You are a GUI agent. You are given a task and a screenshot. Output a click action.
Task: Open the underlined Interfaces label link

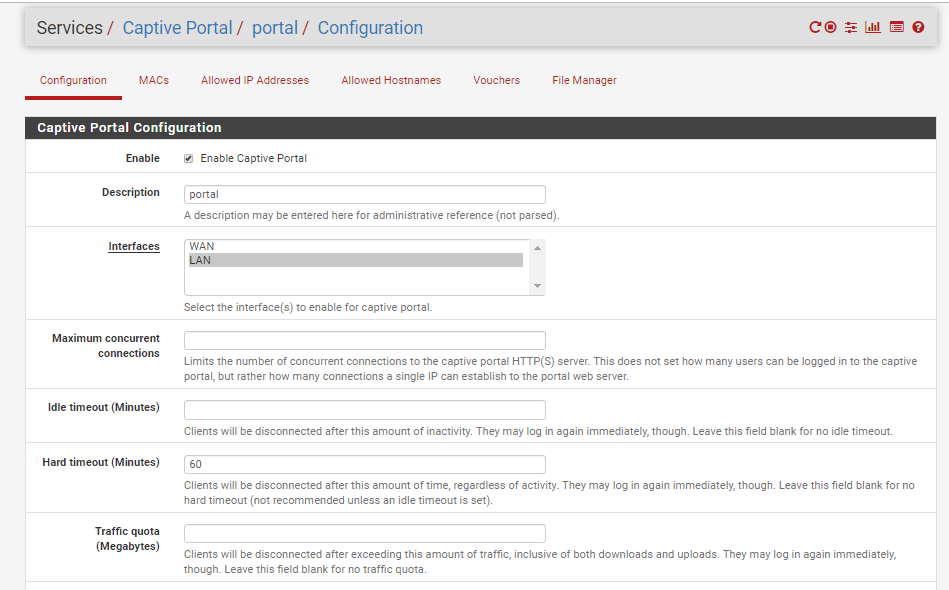[134, 246]
